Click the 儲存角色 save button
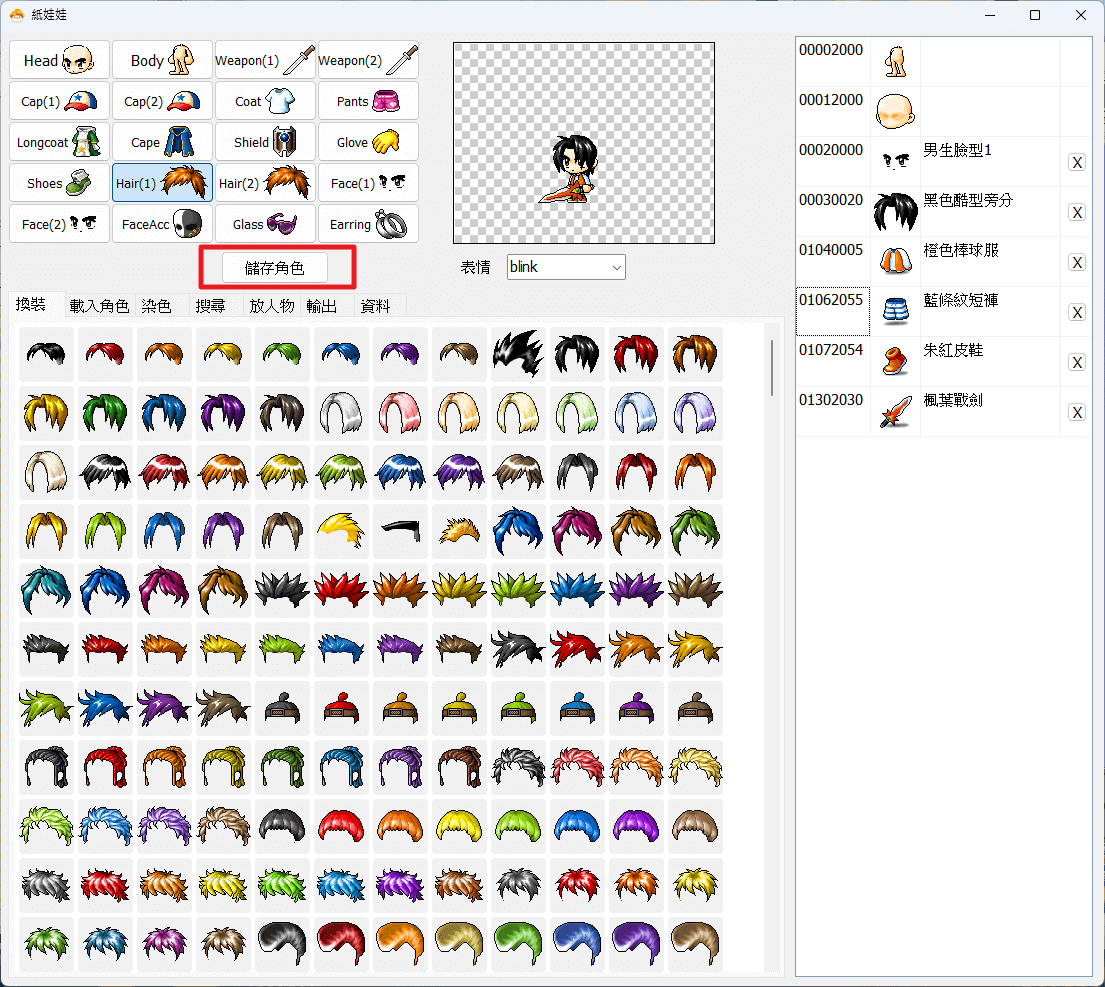 point(275,268)
